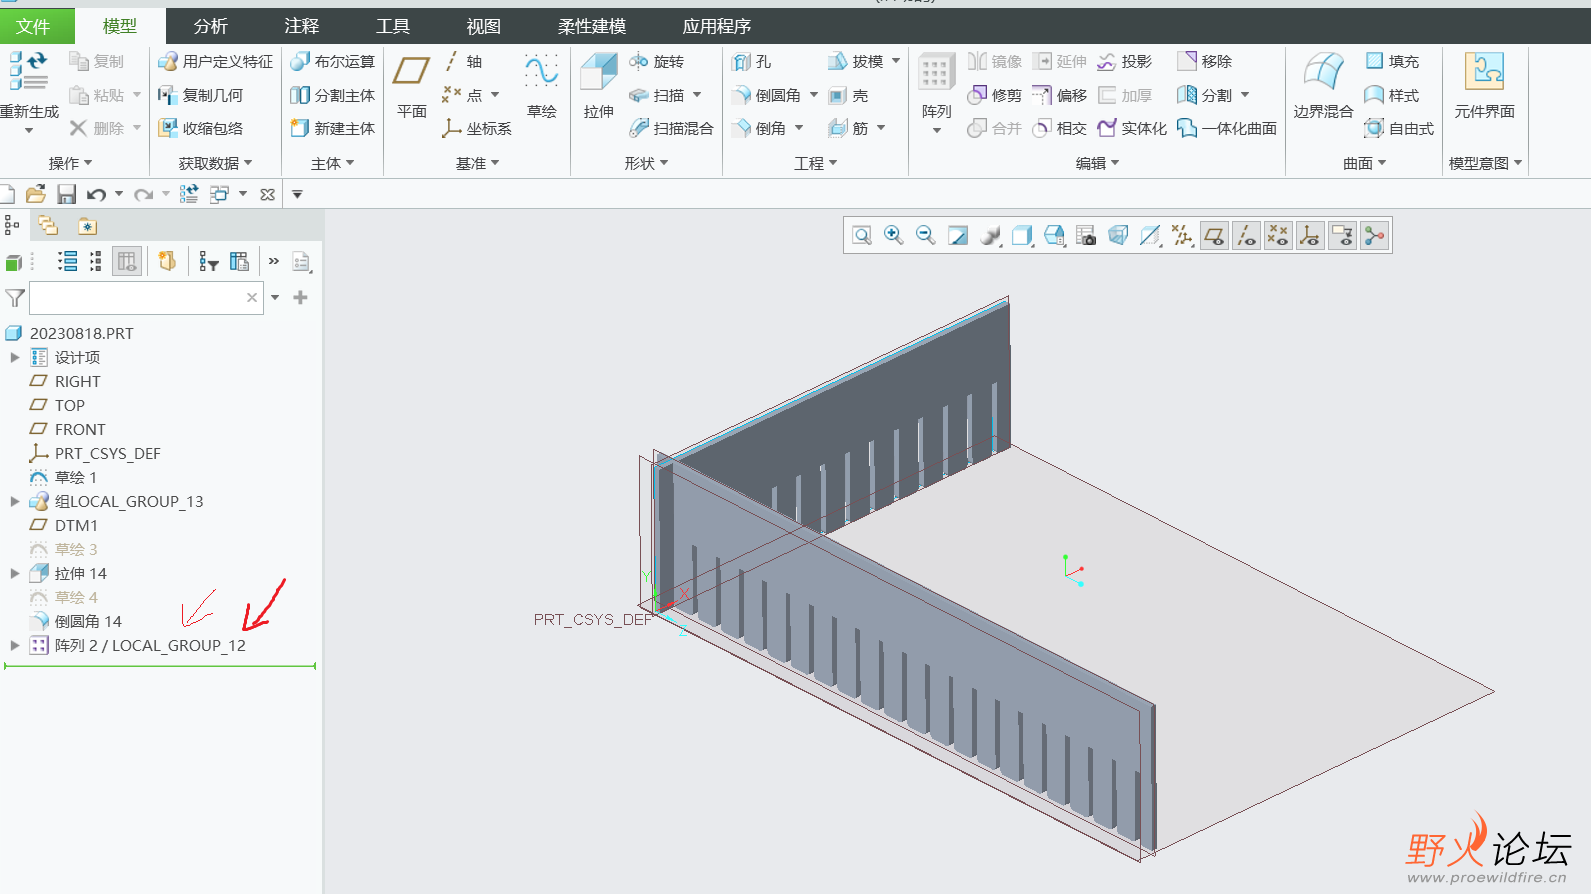1591x894 pixels.
Task: Toggle datum point display in view toolbar
Action: 1278,236
